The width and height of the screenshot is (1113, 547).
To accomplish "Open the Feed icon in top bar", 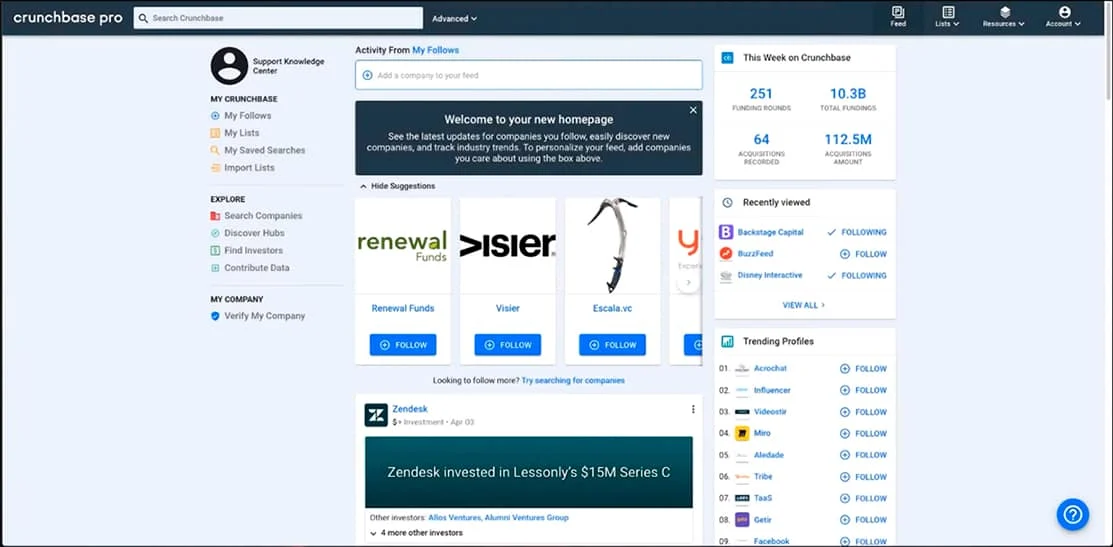I will coord(898,16).
